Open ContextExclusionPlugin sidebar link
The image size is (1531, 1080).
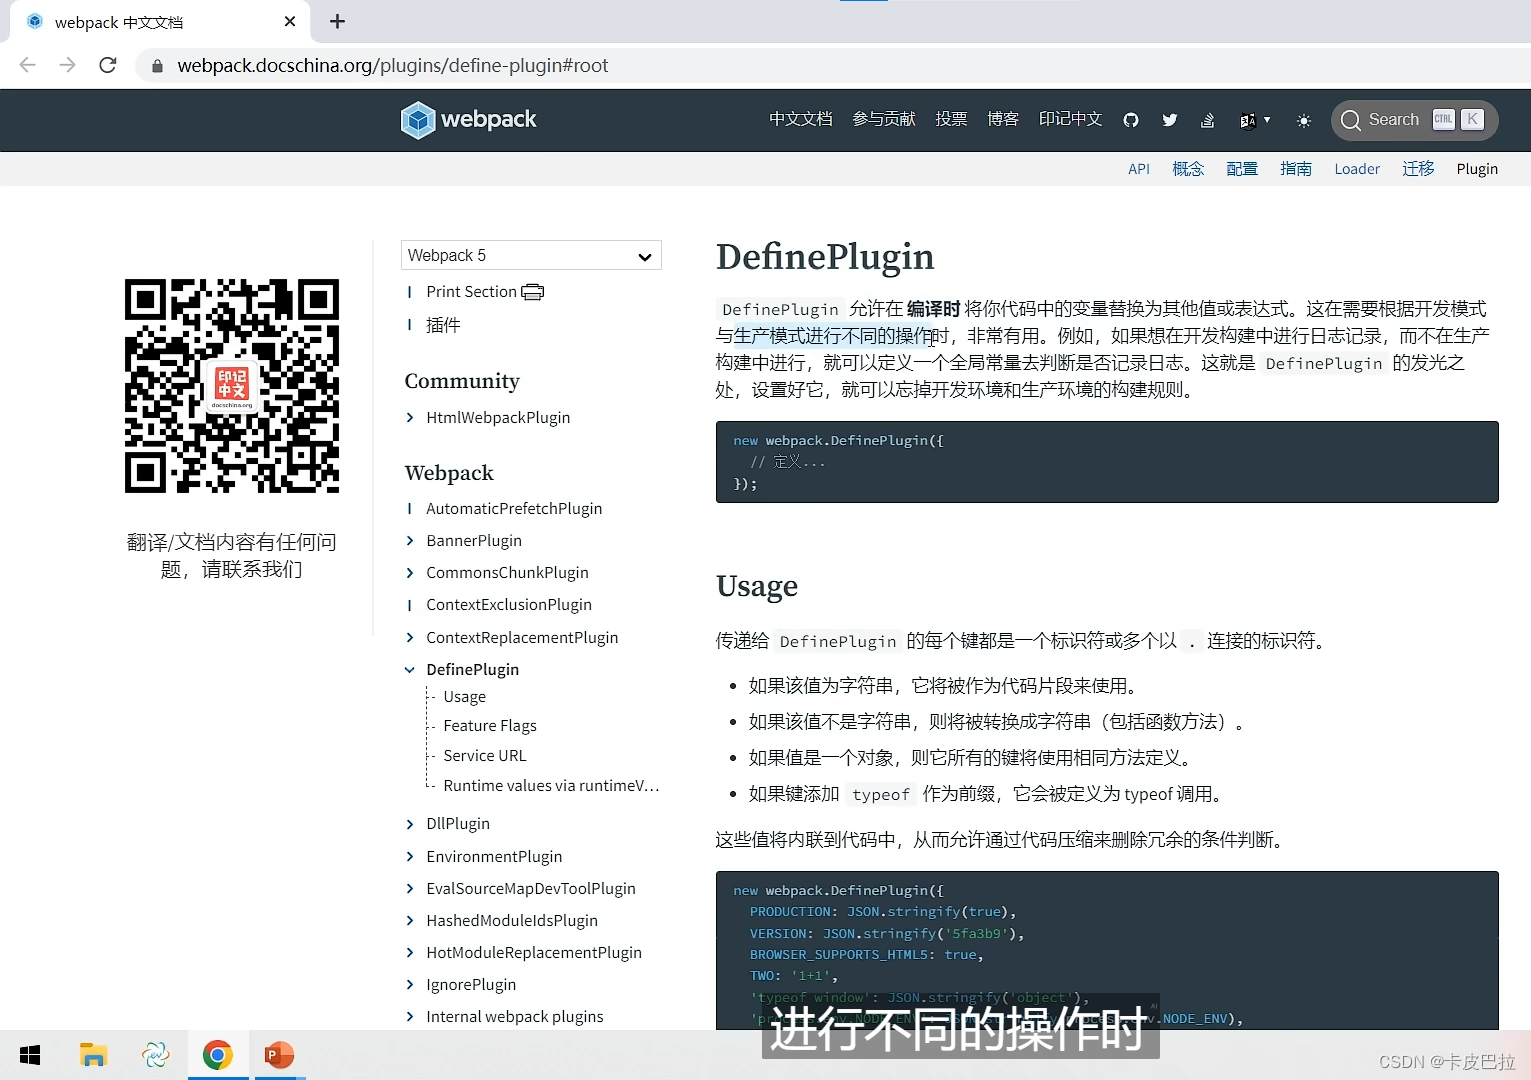pos(509,605)
